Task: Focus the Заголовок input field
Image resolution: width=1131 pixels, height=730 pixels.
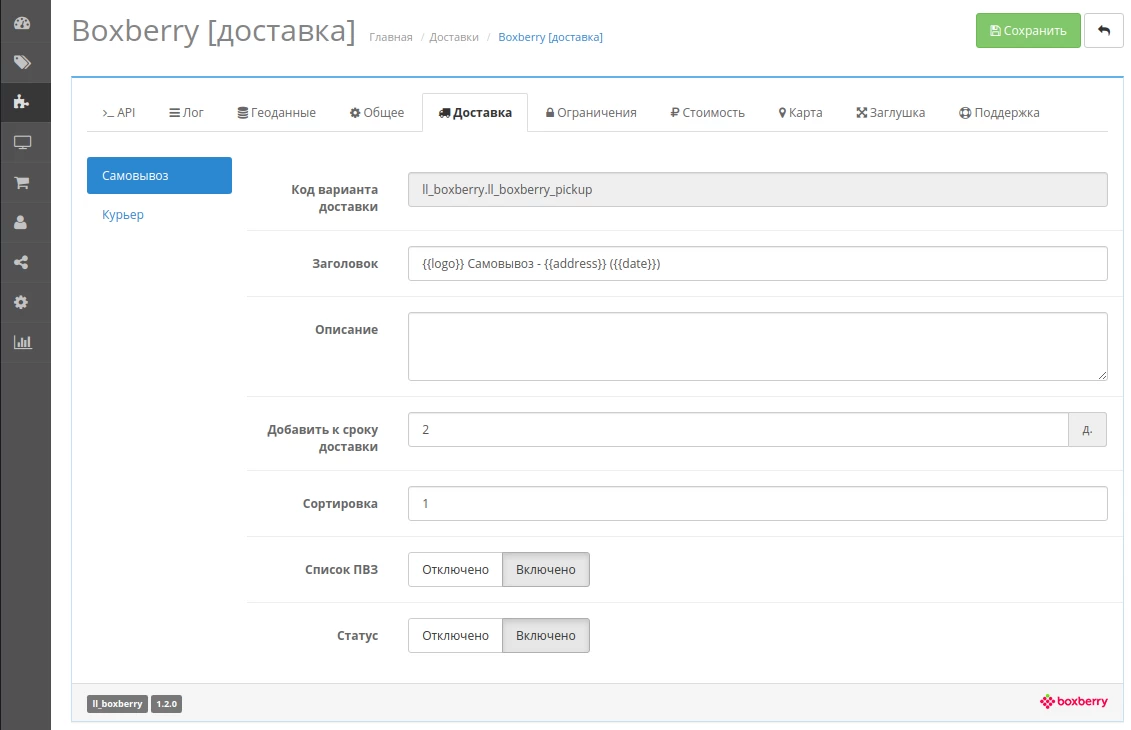Action: [x=757, y=264]
